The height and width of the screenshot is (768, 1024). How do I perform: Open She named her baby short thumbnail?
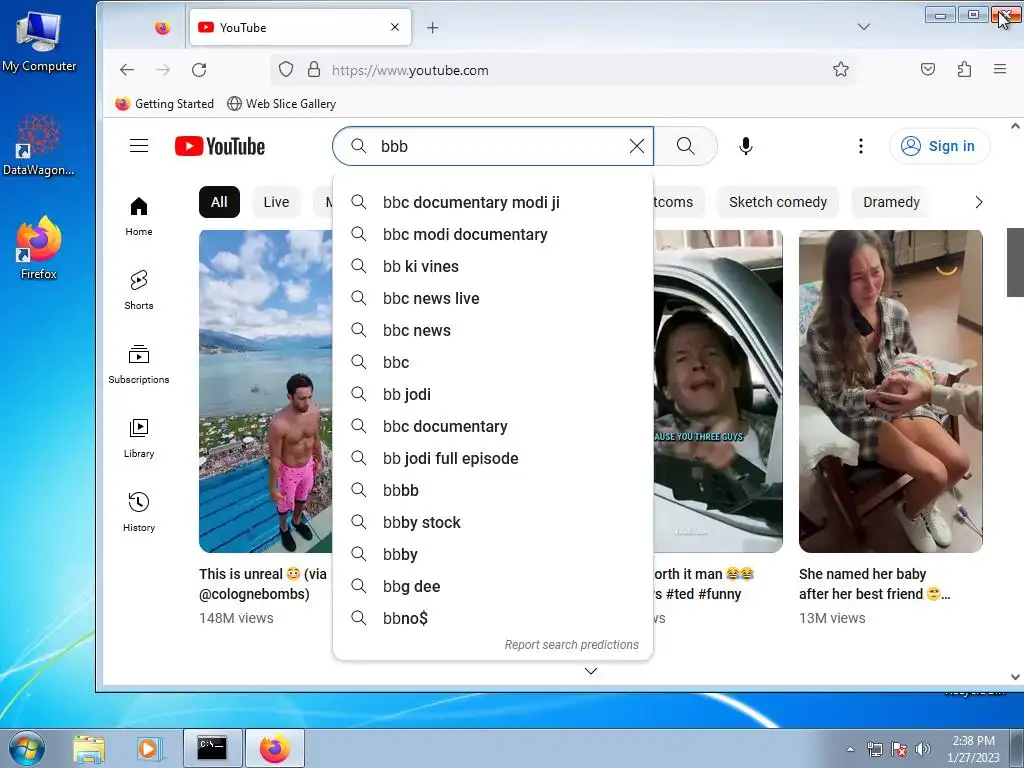pos(891,391)
